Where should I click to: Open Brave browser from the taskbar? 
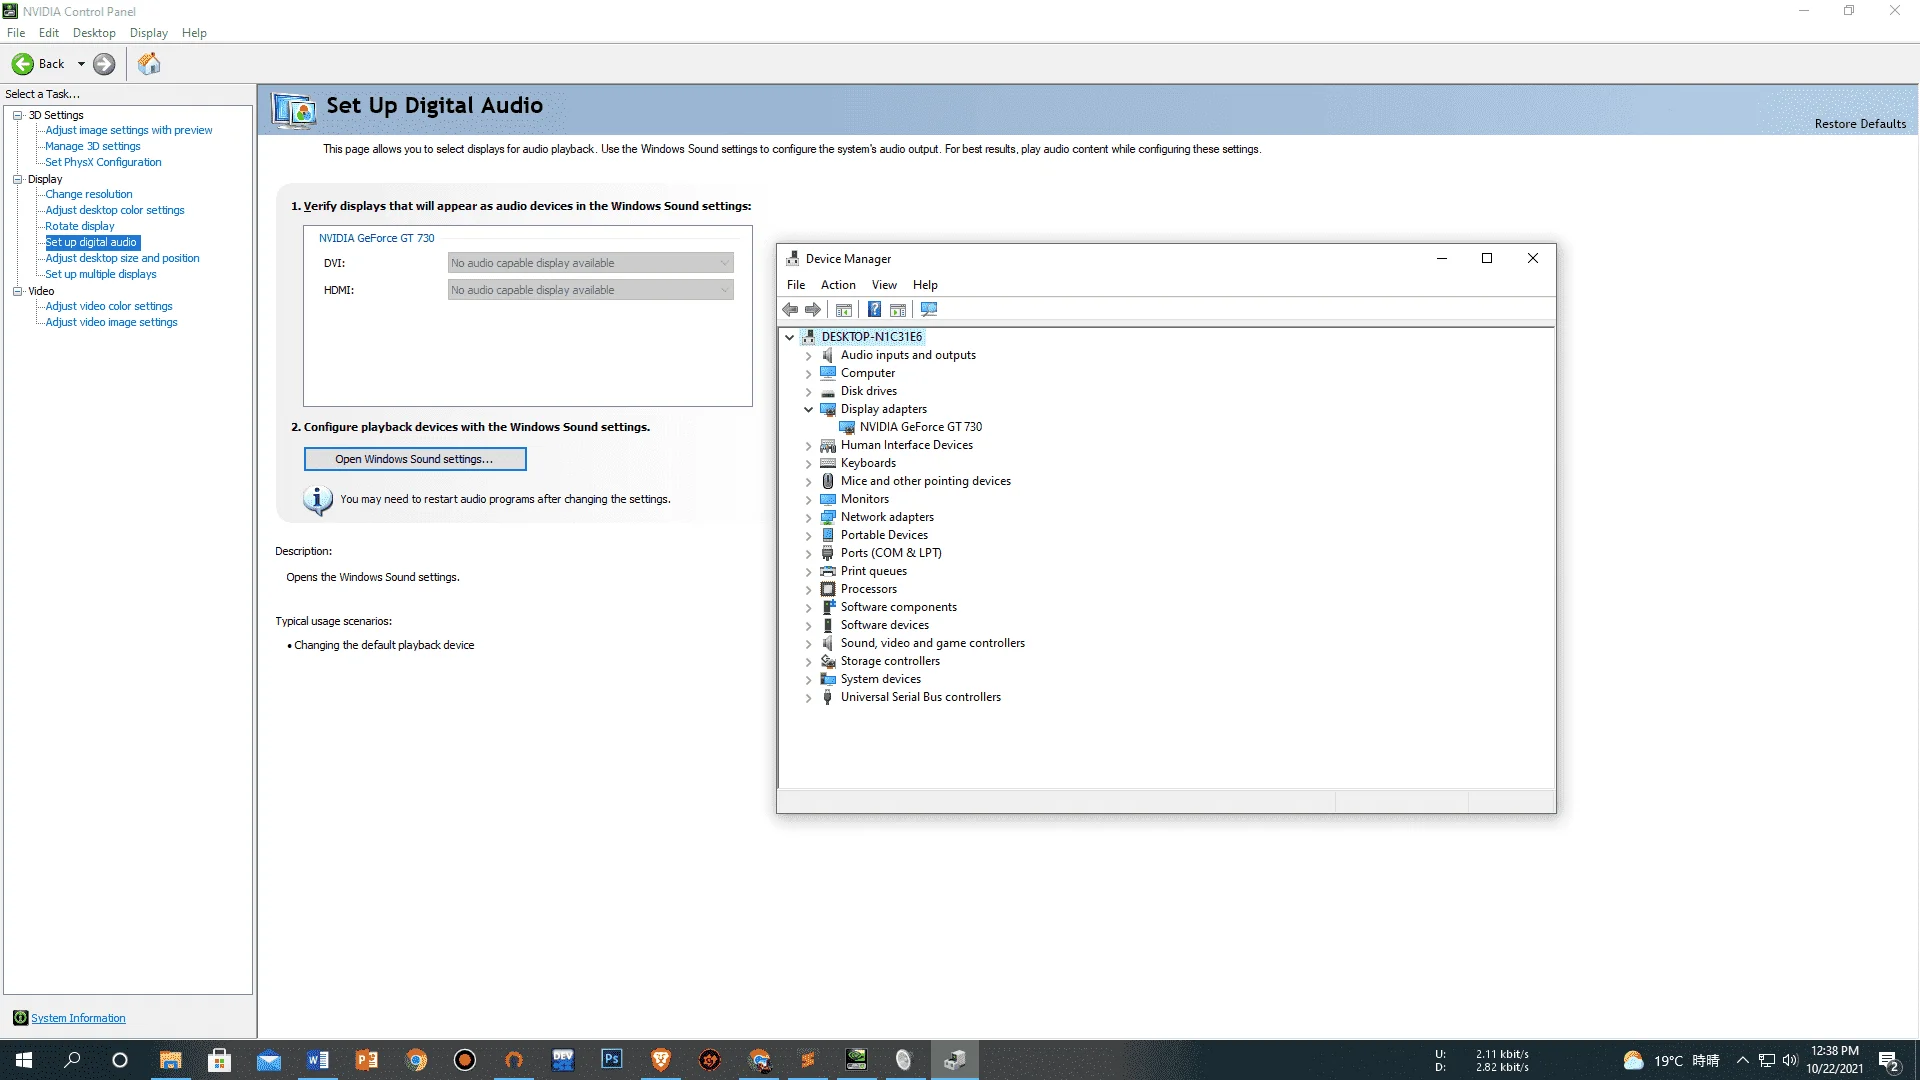coord(661,1060)
